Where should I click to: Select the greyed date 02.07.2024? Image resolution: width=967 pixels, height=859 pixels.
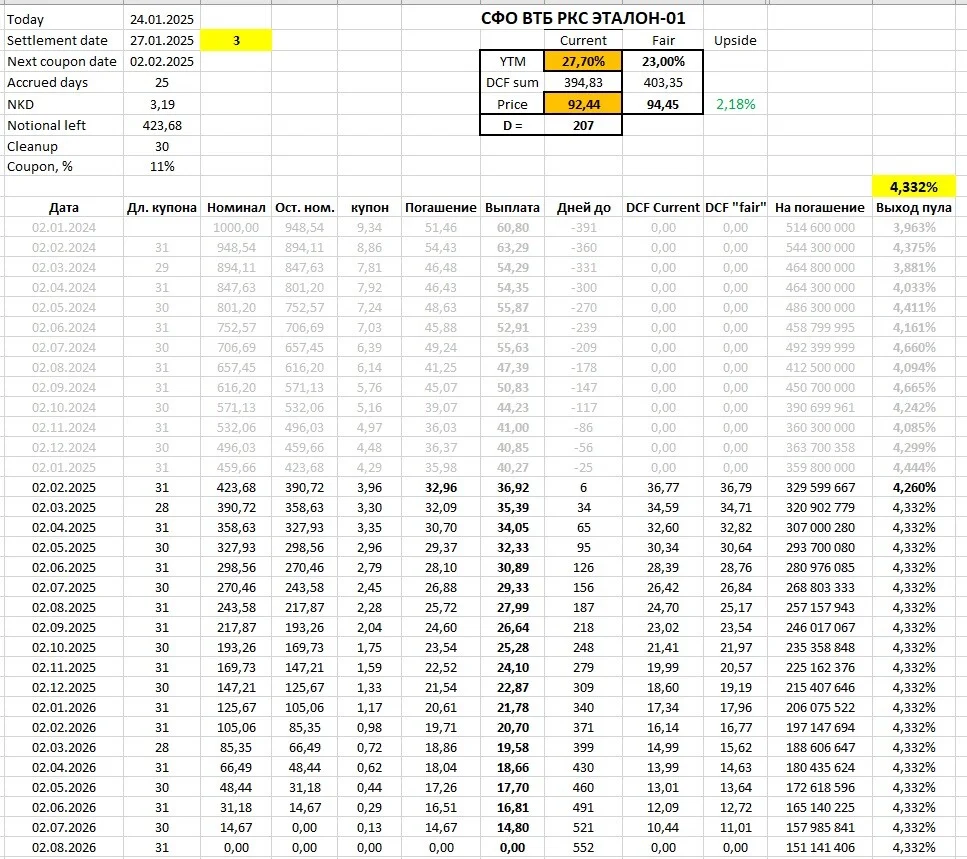(64, 348)
